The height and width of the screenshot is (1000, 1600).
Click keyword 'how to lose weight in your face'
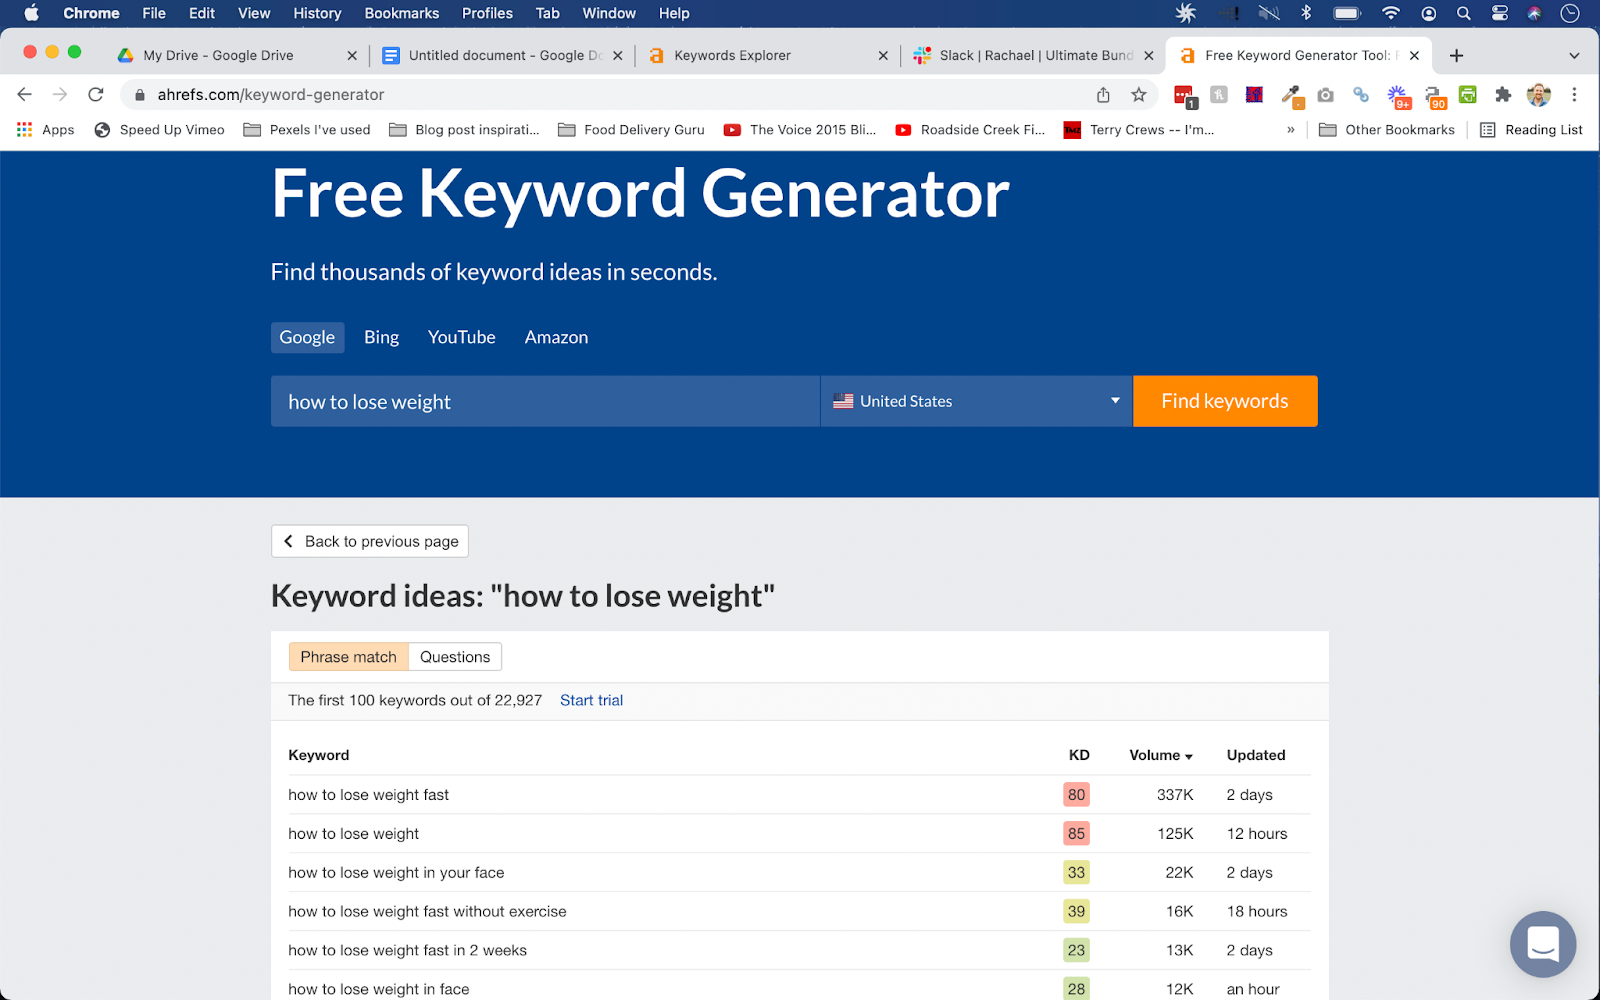click(396, 873)
